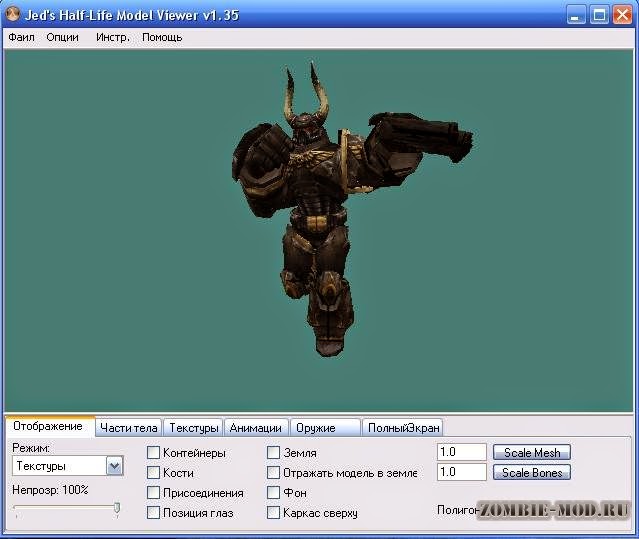The image size is (639, 539).
Task: Click the Scale Bones button
Action: pos(532,473)
